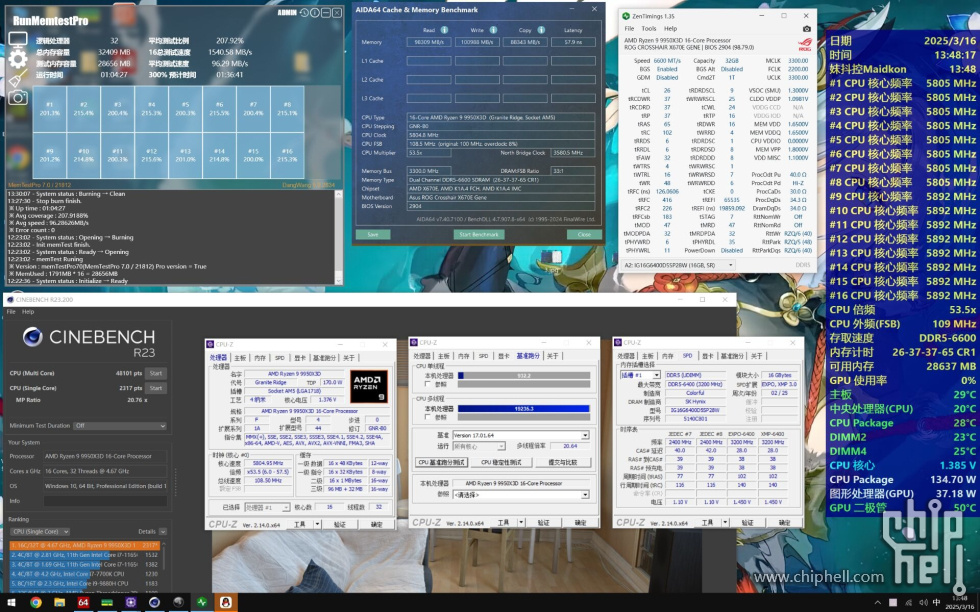This screenshot has height=612, width=980.
Task: Open the info icon in RunMemtestPro header
Action: click(x=315, y=13)
